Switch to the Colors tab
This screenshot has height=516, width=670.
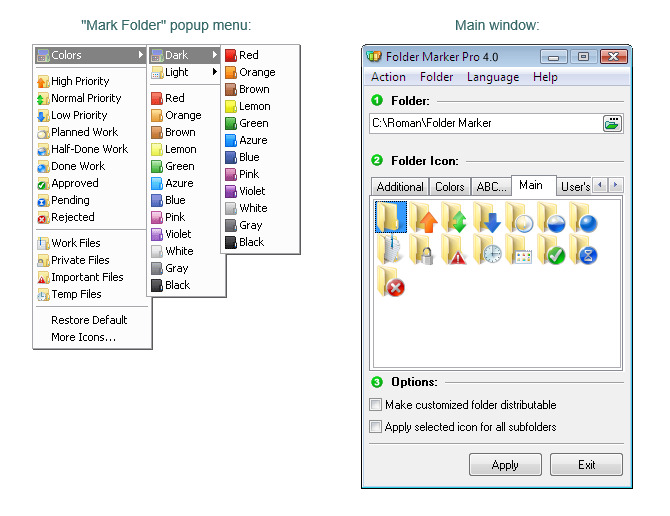[450, 187]
